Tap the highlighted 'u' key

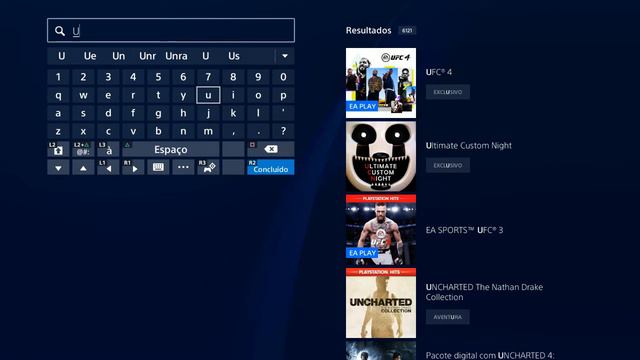(208, 95)
